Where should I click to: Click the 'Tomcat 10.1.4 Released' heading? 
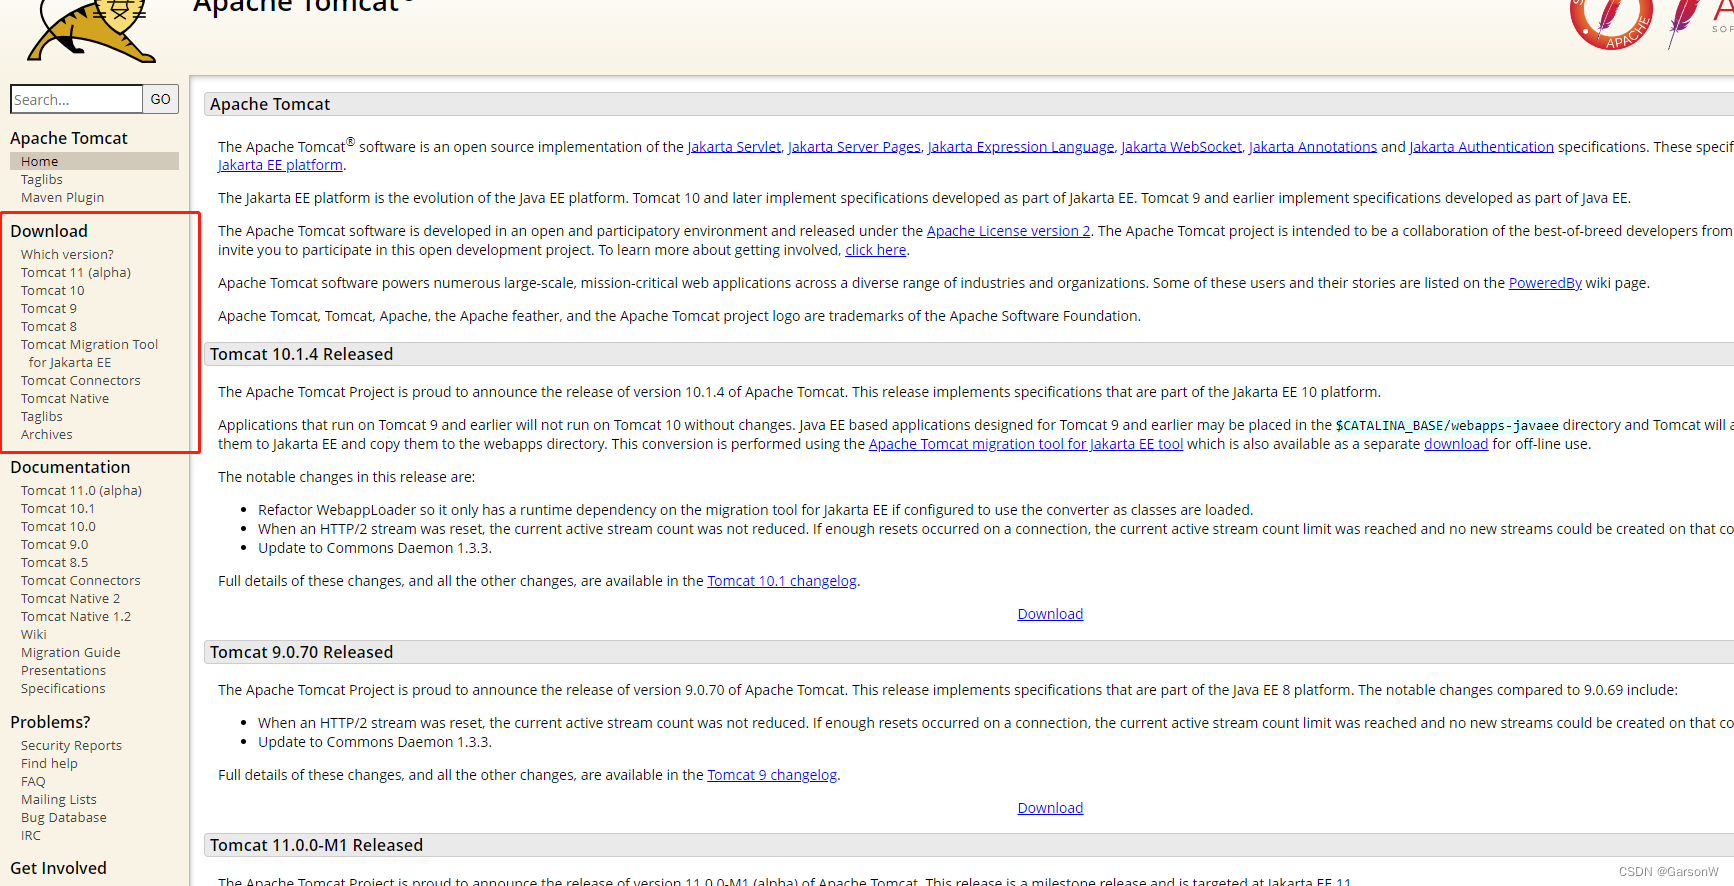pos(301,354)
